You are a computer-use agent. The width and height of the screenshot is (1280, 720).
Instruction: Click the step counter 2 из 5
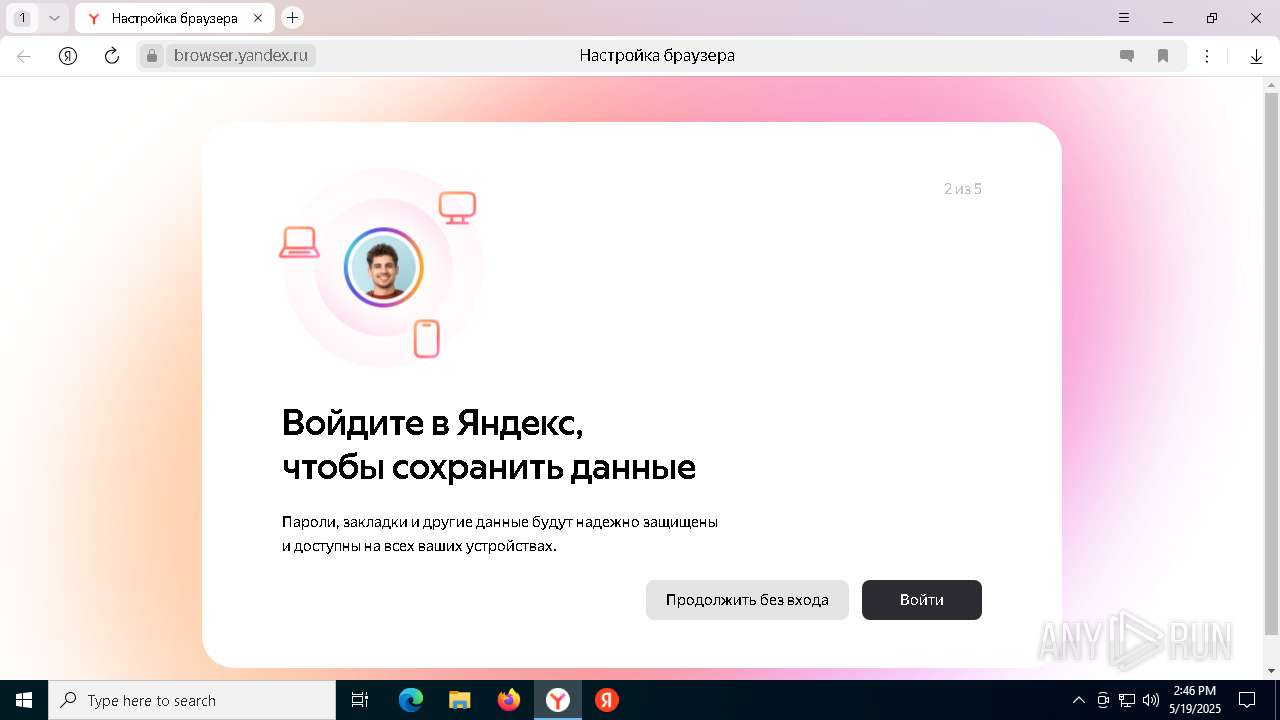point(962,189)
